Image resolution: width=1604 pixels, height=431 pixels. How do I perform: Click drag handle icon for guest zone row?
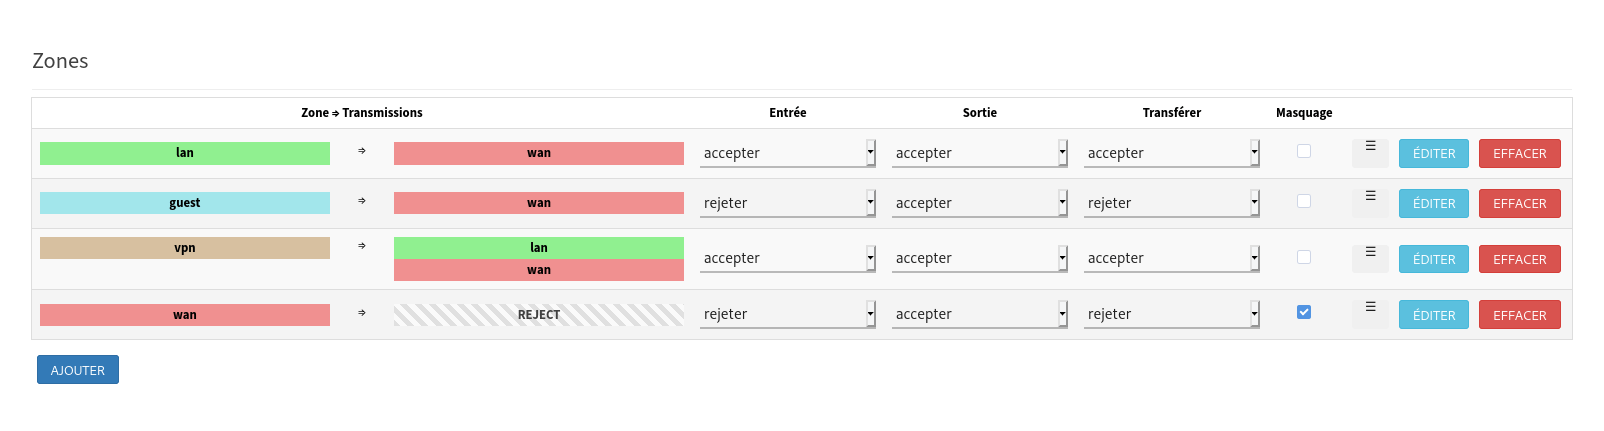[1370, 202]
